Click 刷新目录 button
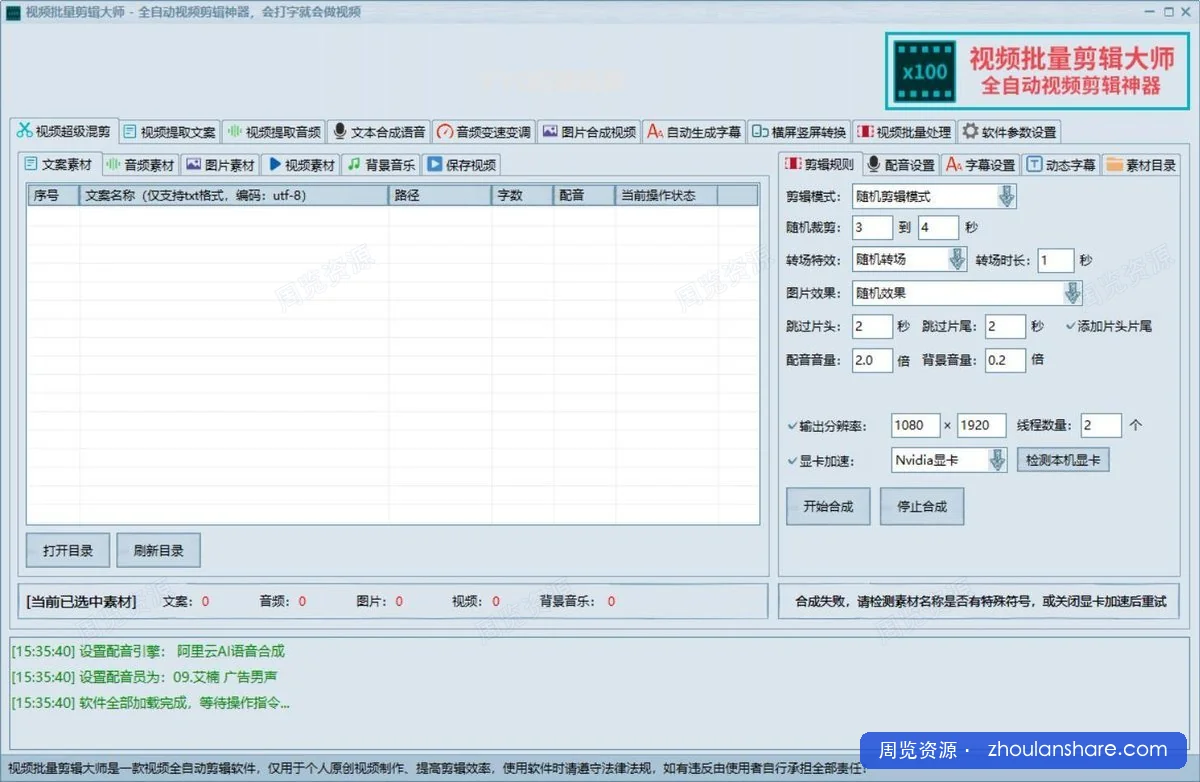1200x782 pixels. point(158,550)
